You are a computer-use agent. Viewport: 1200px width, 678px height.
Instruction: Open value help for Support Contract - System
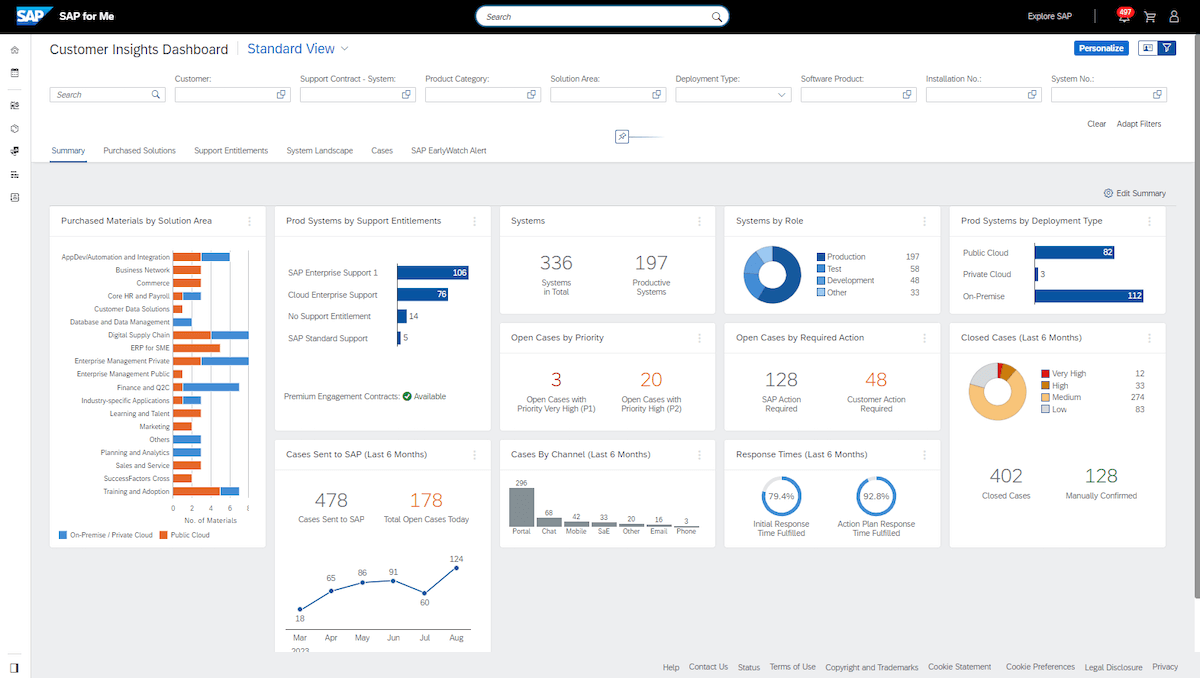[407, 95]
